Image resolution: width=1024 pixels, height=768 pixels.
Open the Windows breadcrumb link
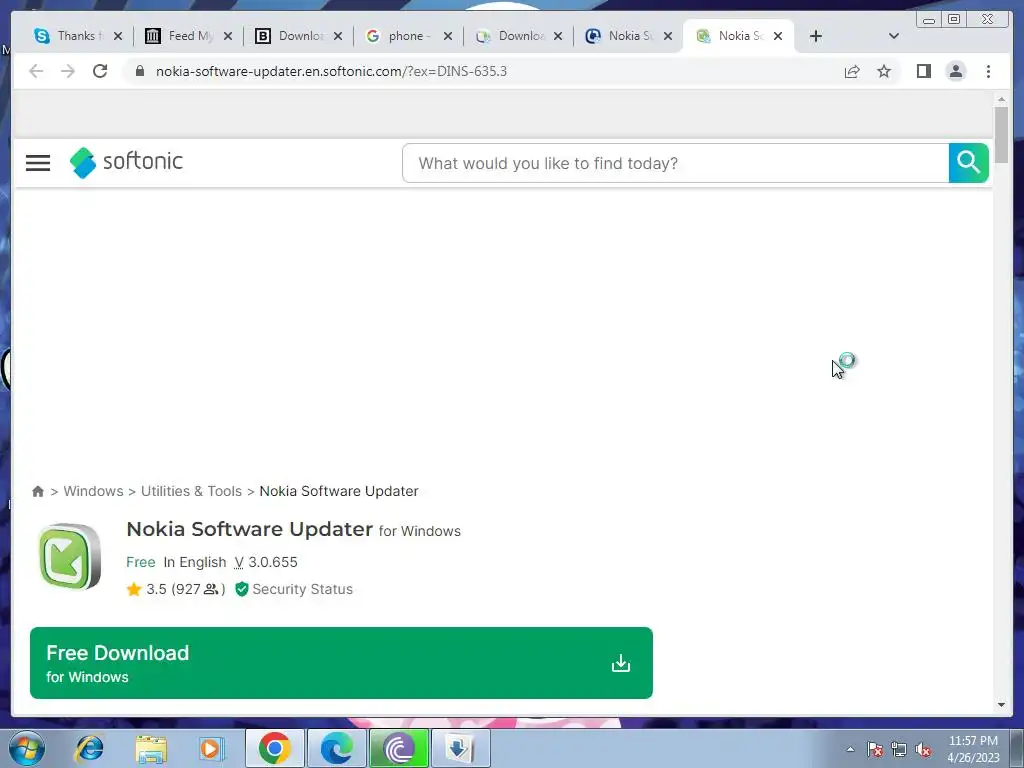pos(93,491)
